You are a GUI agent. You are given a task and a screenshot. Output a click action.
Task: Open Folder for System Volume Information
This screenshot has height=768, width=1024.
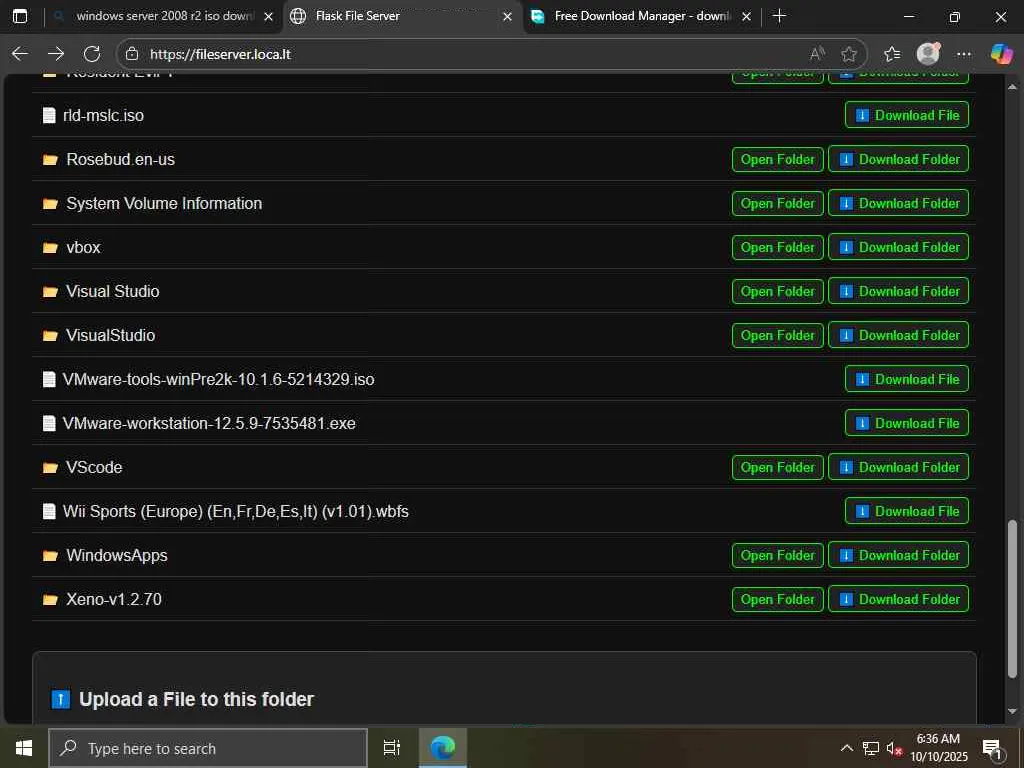pyautogui.click(x=777, y=203)
